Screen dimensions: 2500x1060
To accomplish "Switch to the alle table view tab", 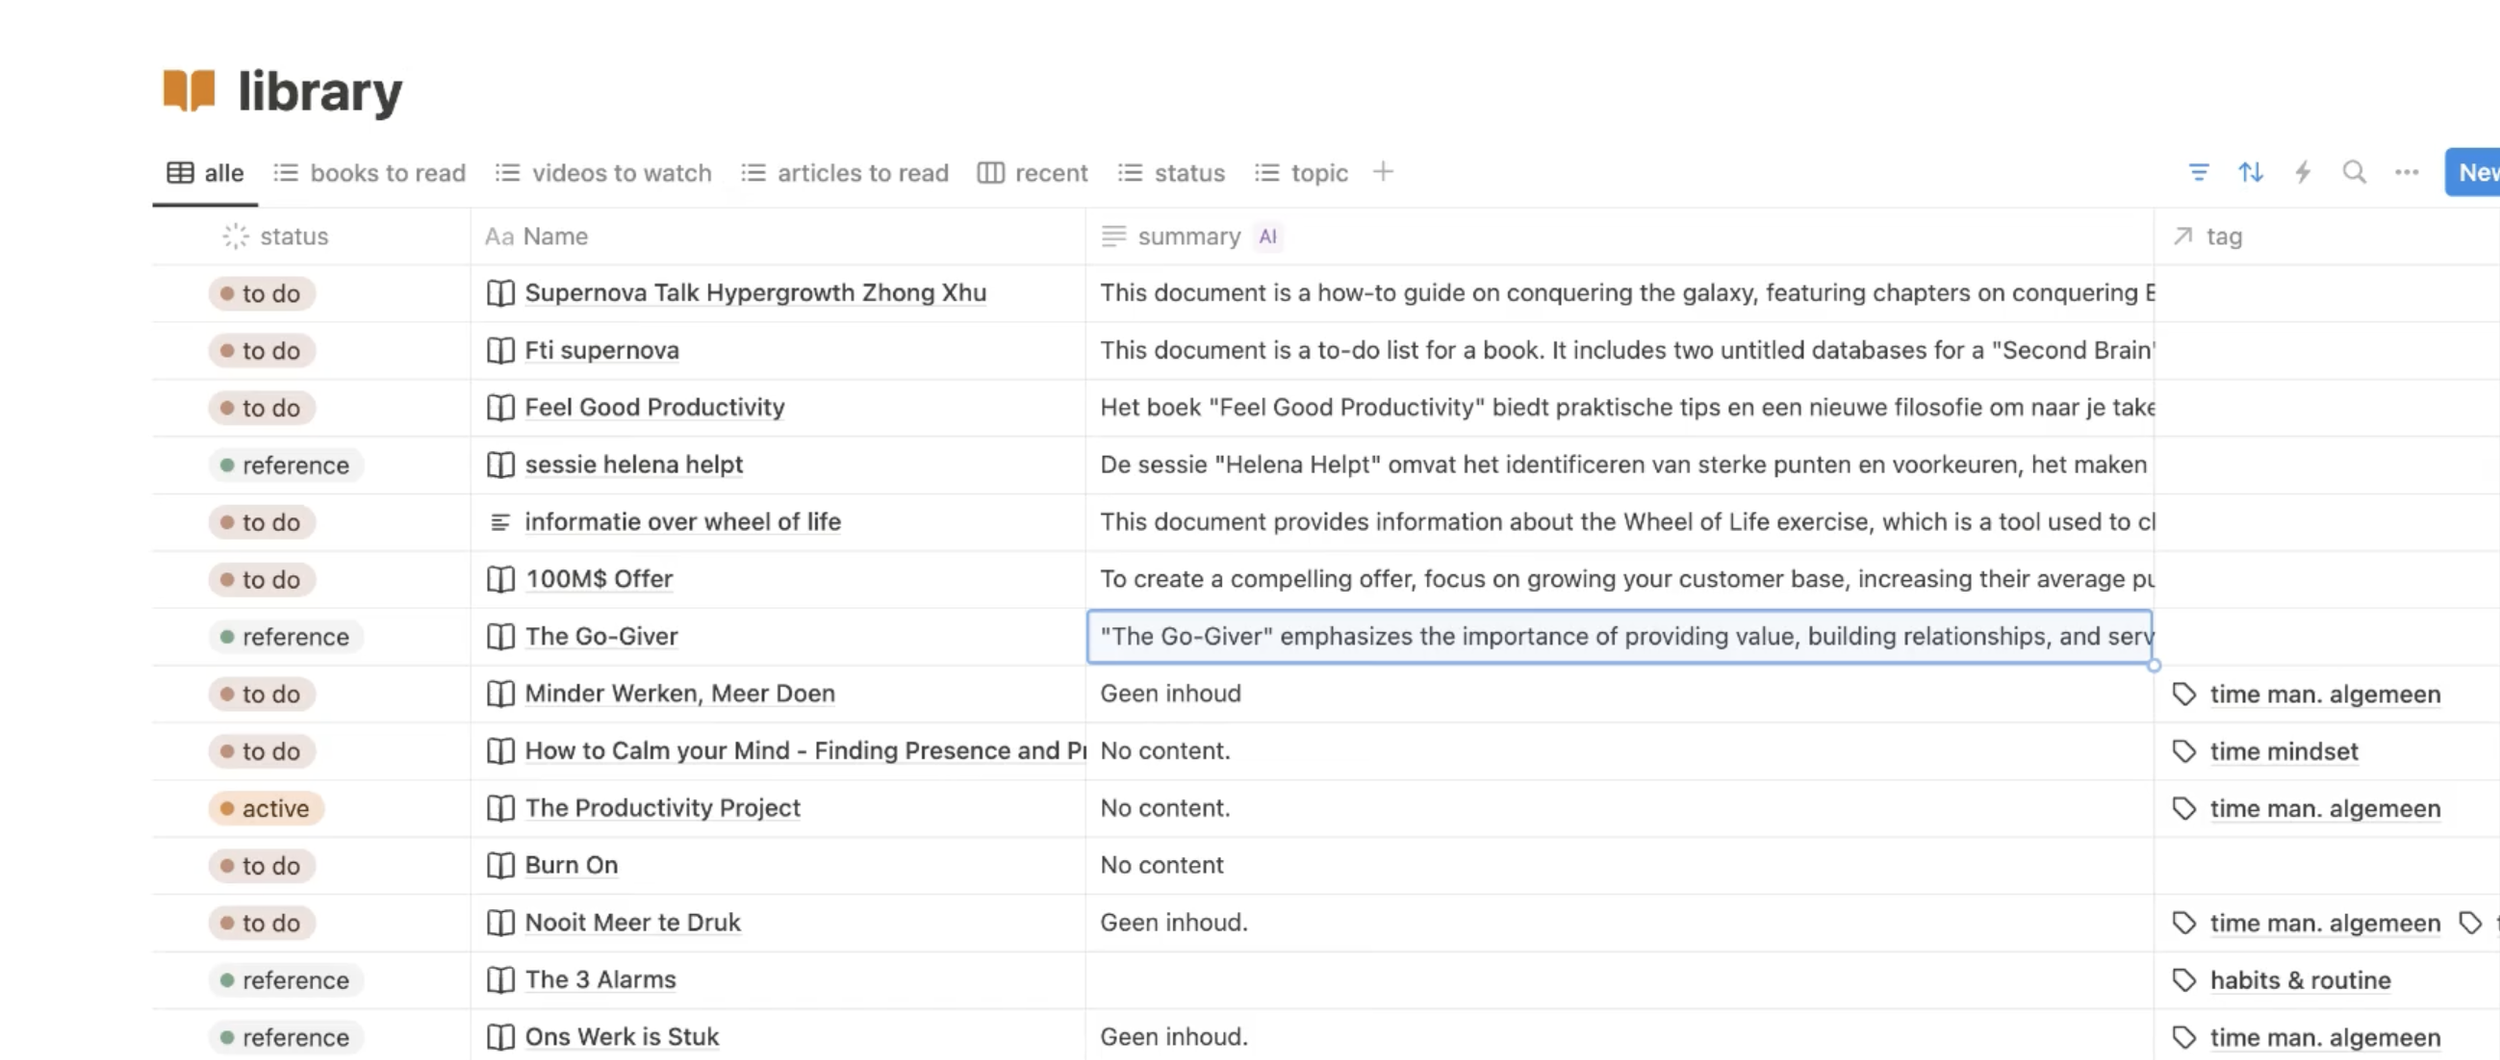I will click(x=206, y=173).
